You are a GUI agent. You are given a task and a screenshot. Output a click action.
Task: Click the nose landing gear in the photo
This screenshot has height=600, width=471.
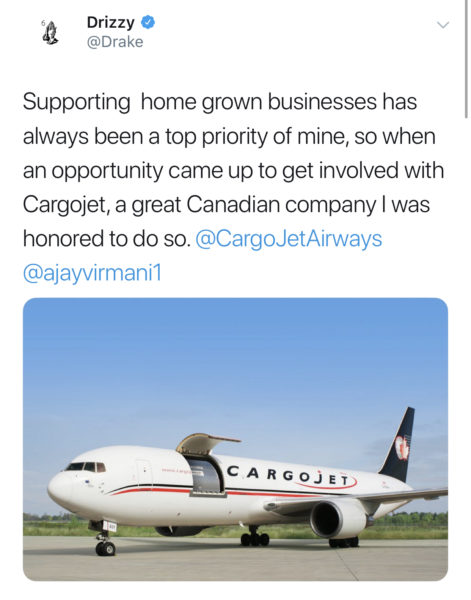point(105,540)
